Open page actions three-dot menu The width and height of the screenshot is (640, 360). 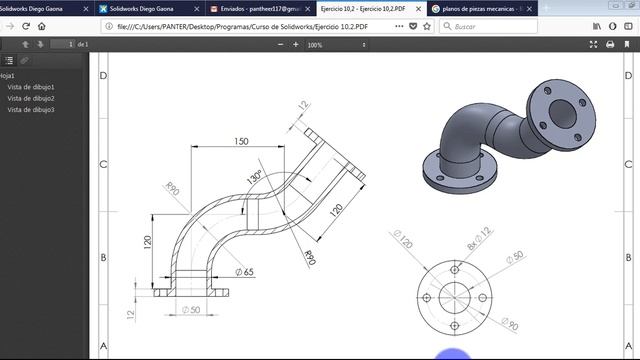tap(399, 27)
